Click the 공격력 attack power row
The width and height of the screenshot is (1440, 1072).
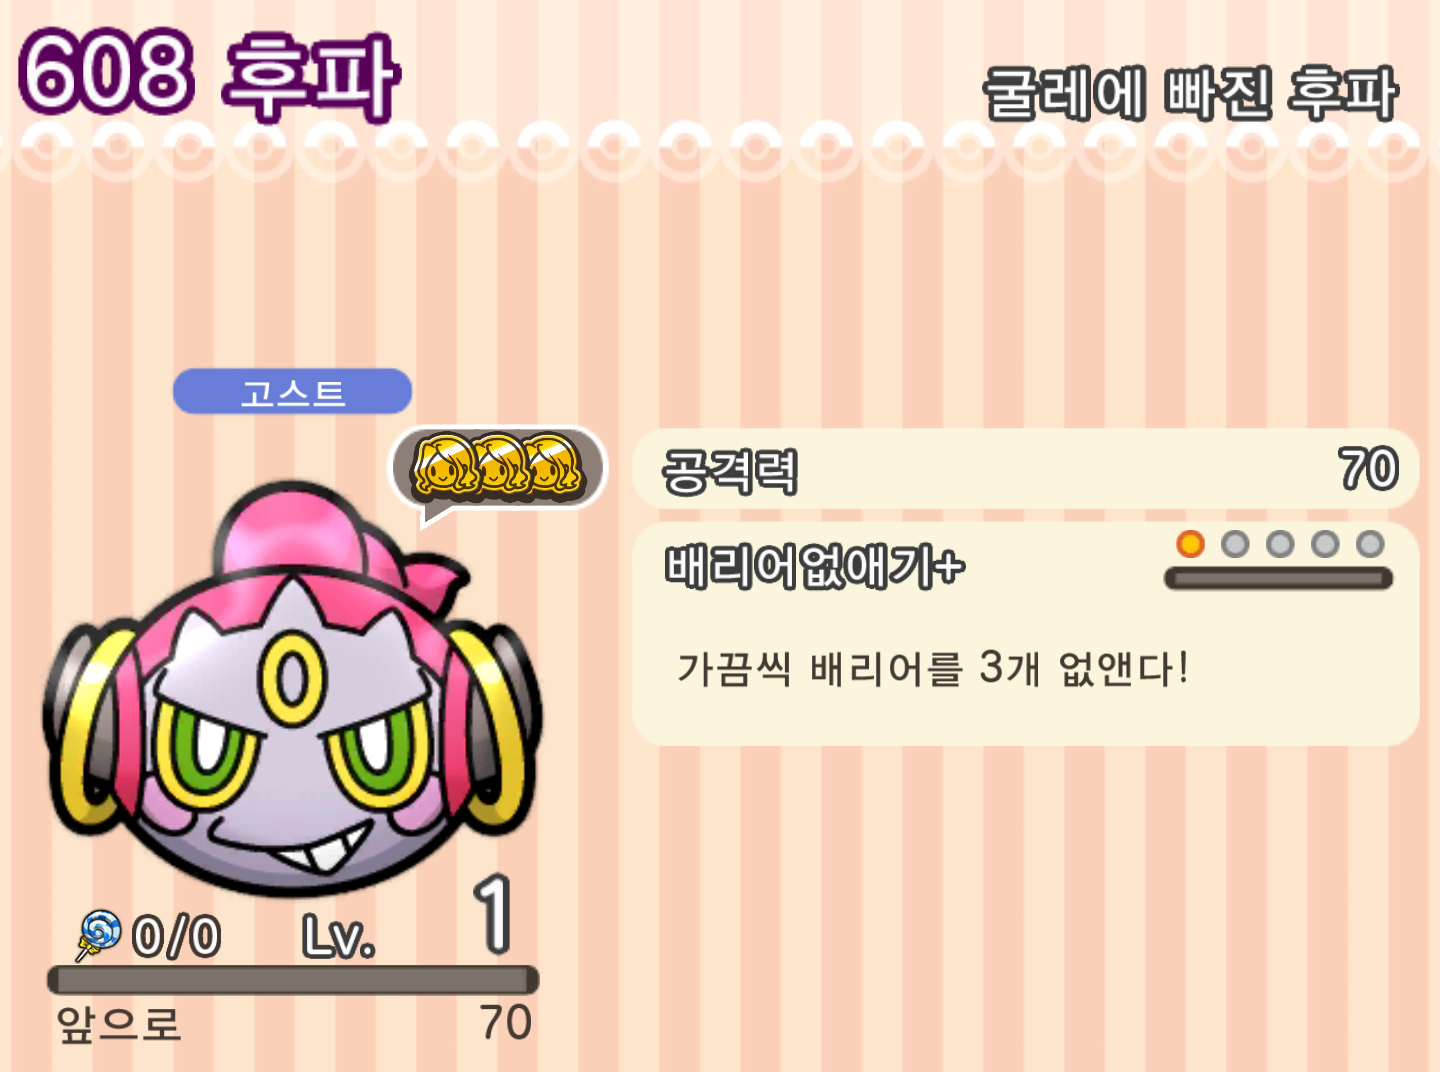[x=1026, y=469]
